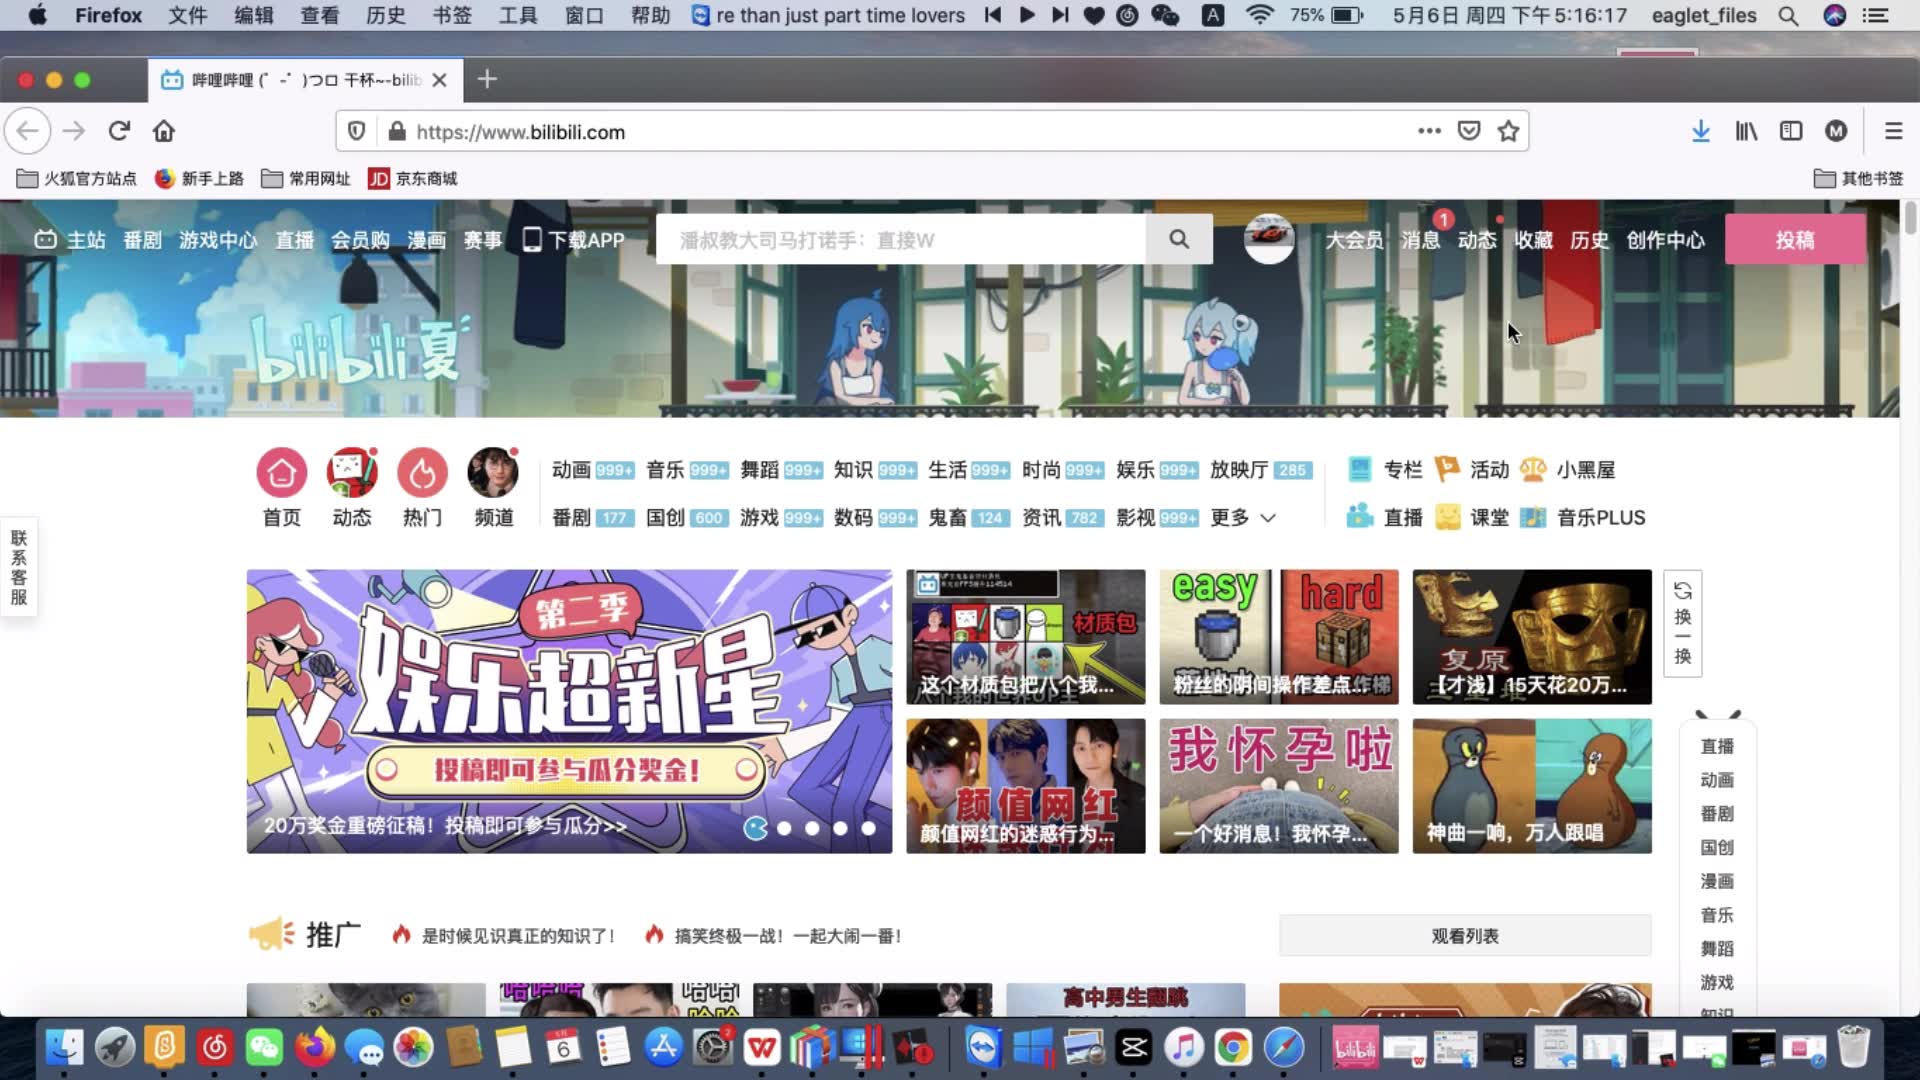The width and height of the screenshot is (1920, 1080).
Task: Open 频道 channel round icon
Action: [493, 472]
